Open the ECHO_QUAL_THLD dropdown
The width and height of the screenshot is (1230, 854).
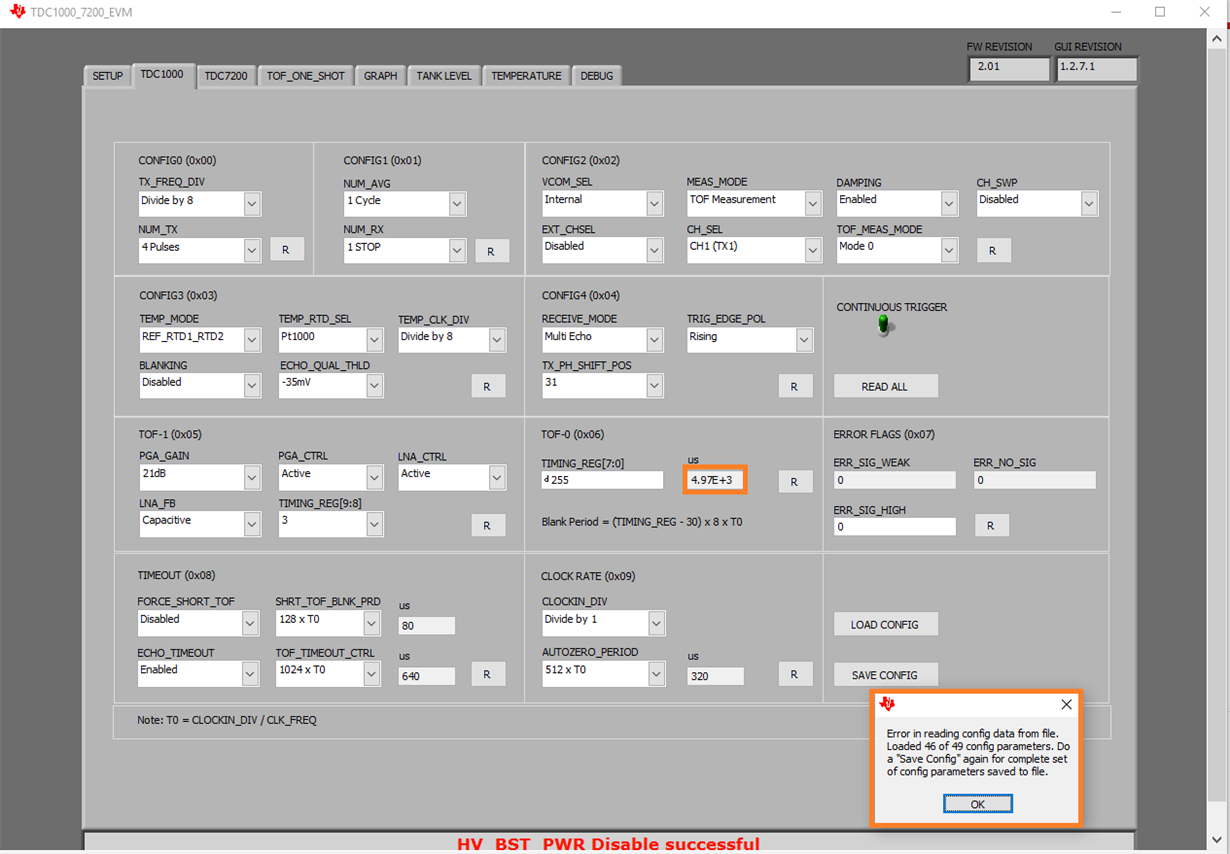(x=374, y=386)
